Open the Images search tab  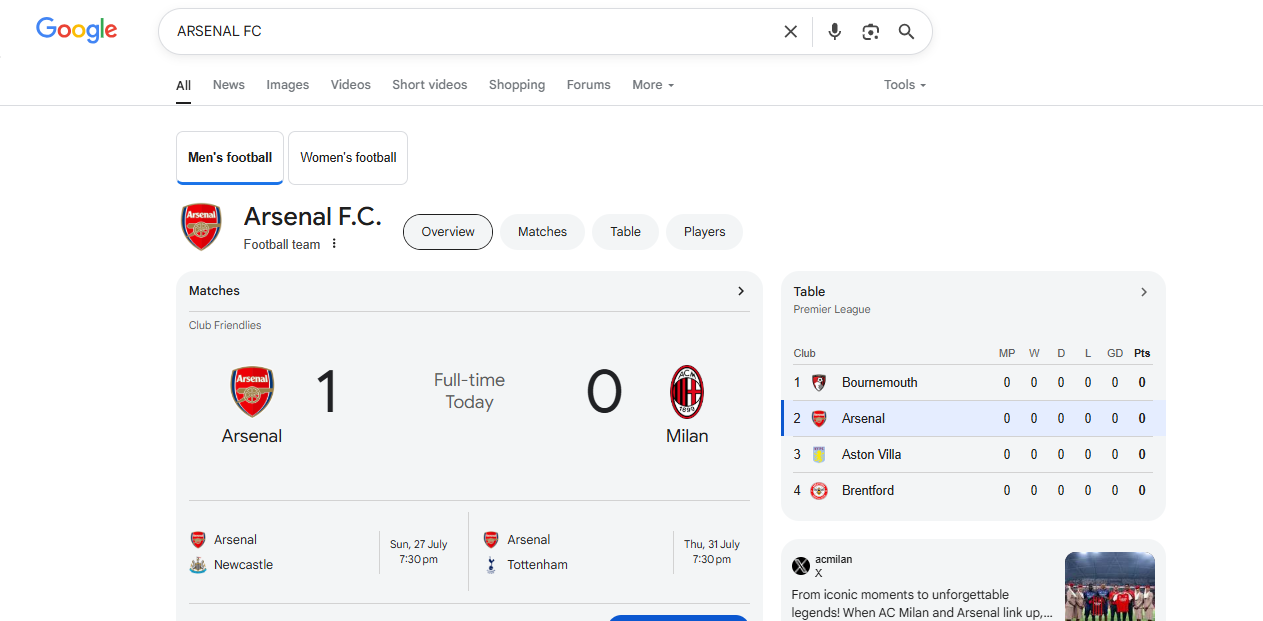[287, 85]
